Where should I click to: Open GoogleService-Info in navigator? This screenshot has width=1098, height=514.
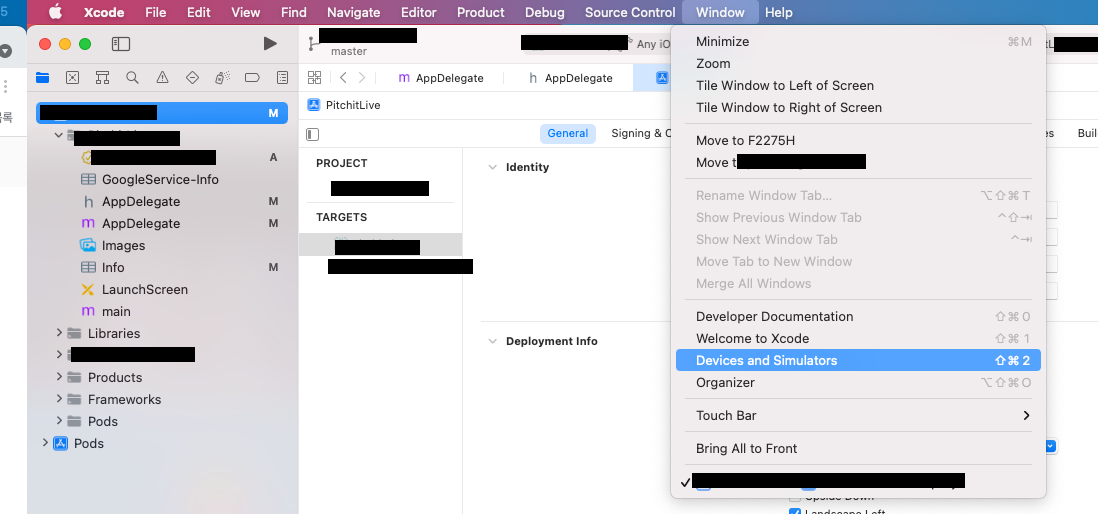coord(160,179)
